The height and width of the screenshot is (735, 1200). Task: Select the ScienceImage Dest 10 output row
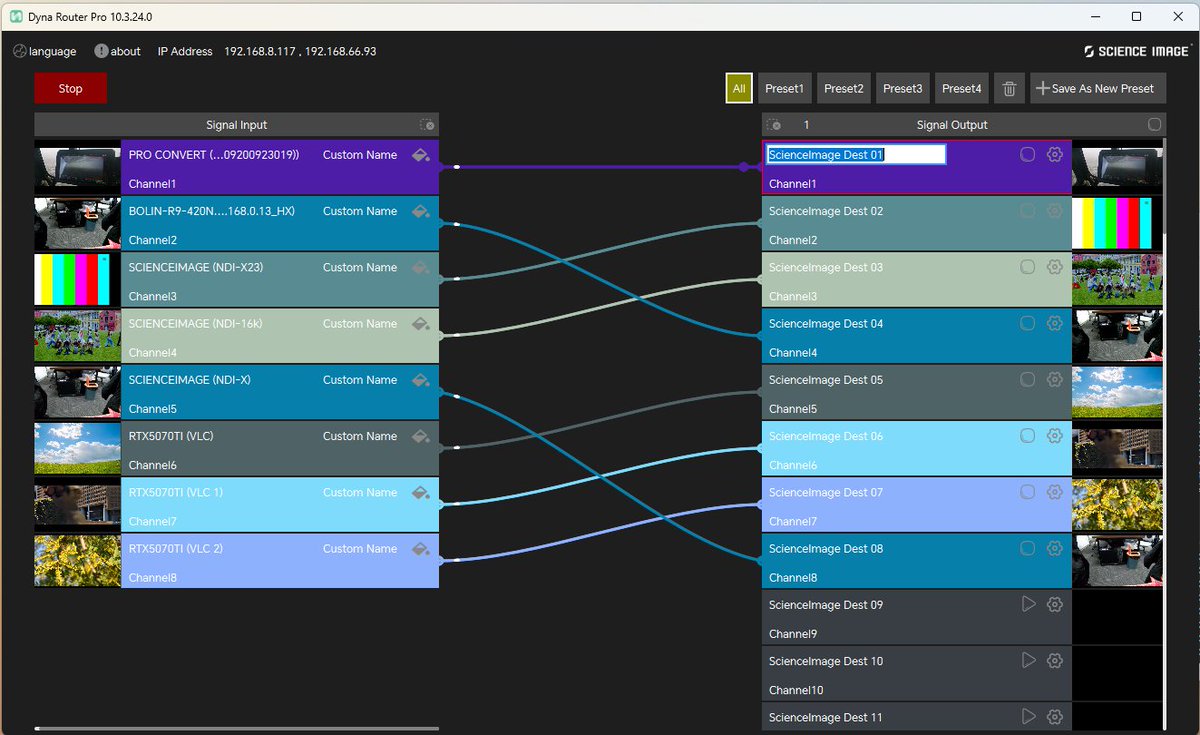click(x=917, y=673)
